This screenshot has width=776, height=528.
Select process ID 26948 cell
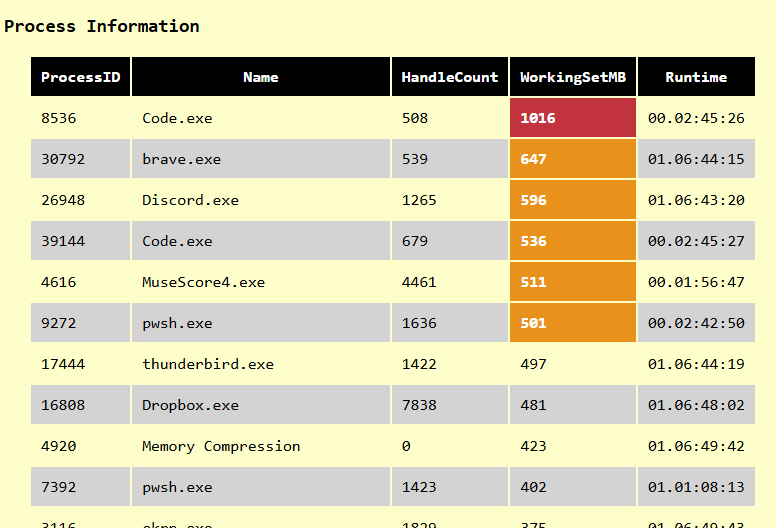click(x=81, y=200)
